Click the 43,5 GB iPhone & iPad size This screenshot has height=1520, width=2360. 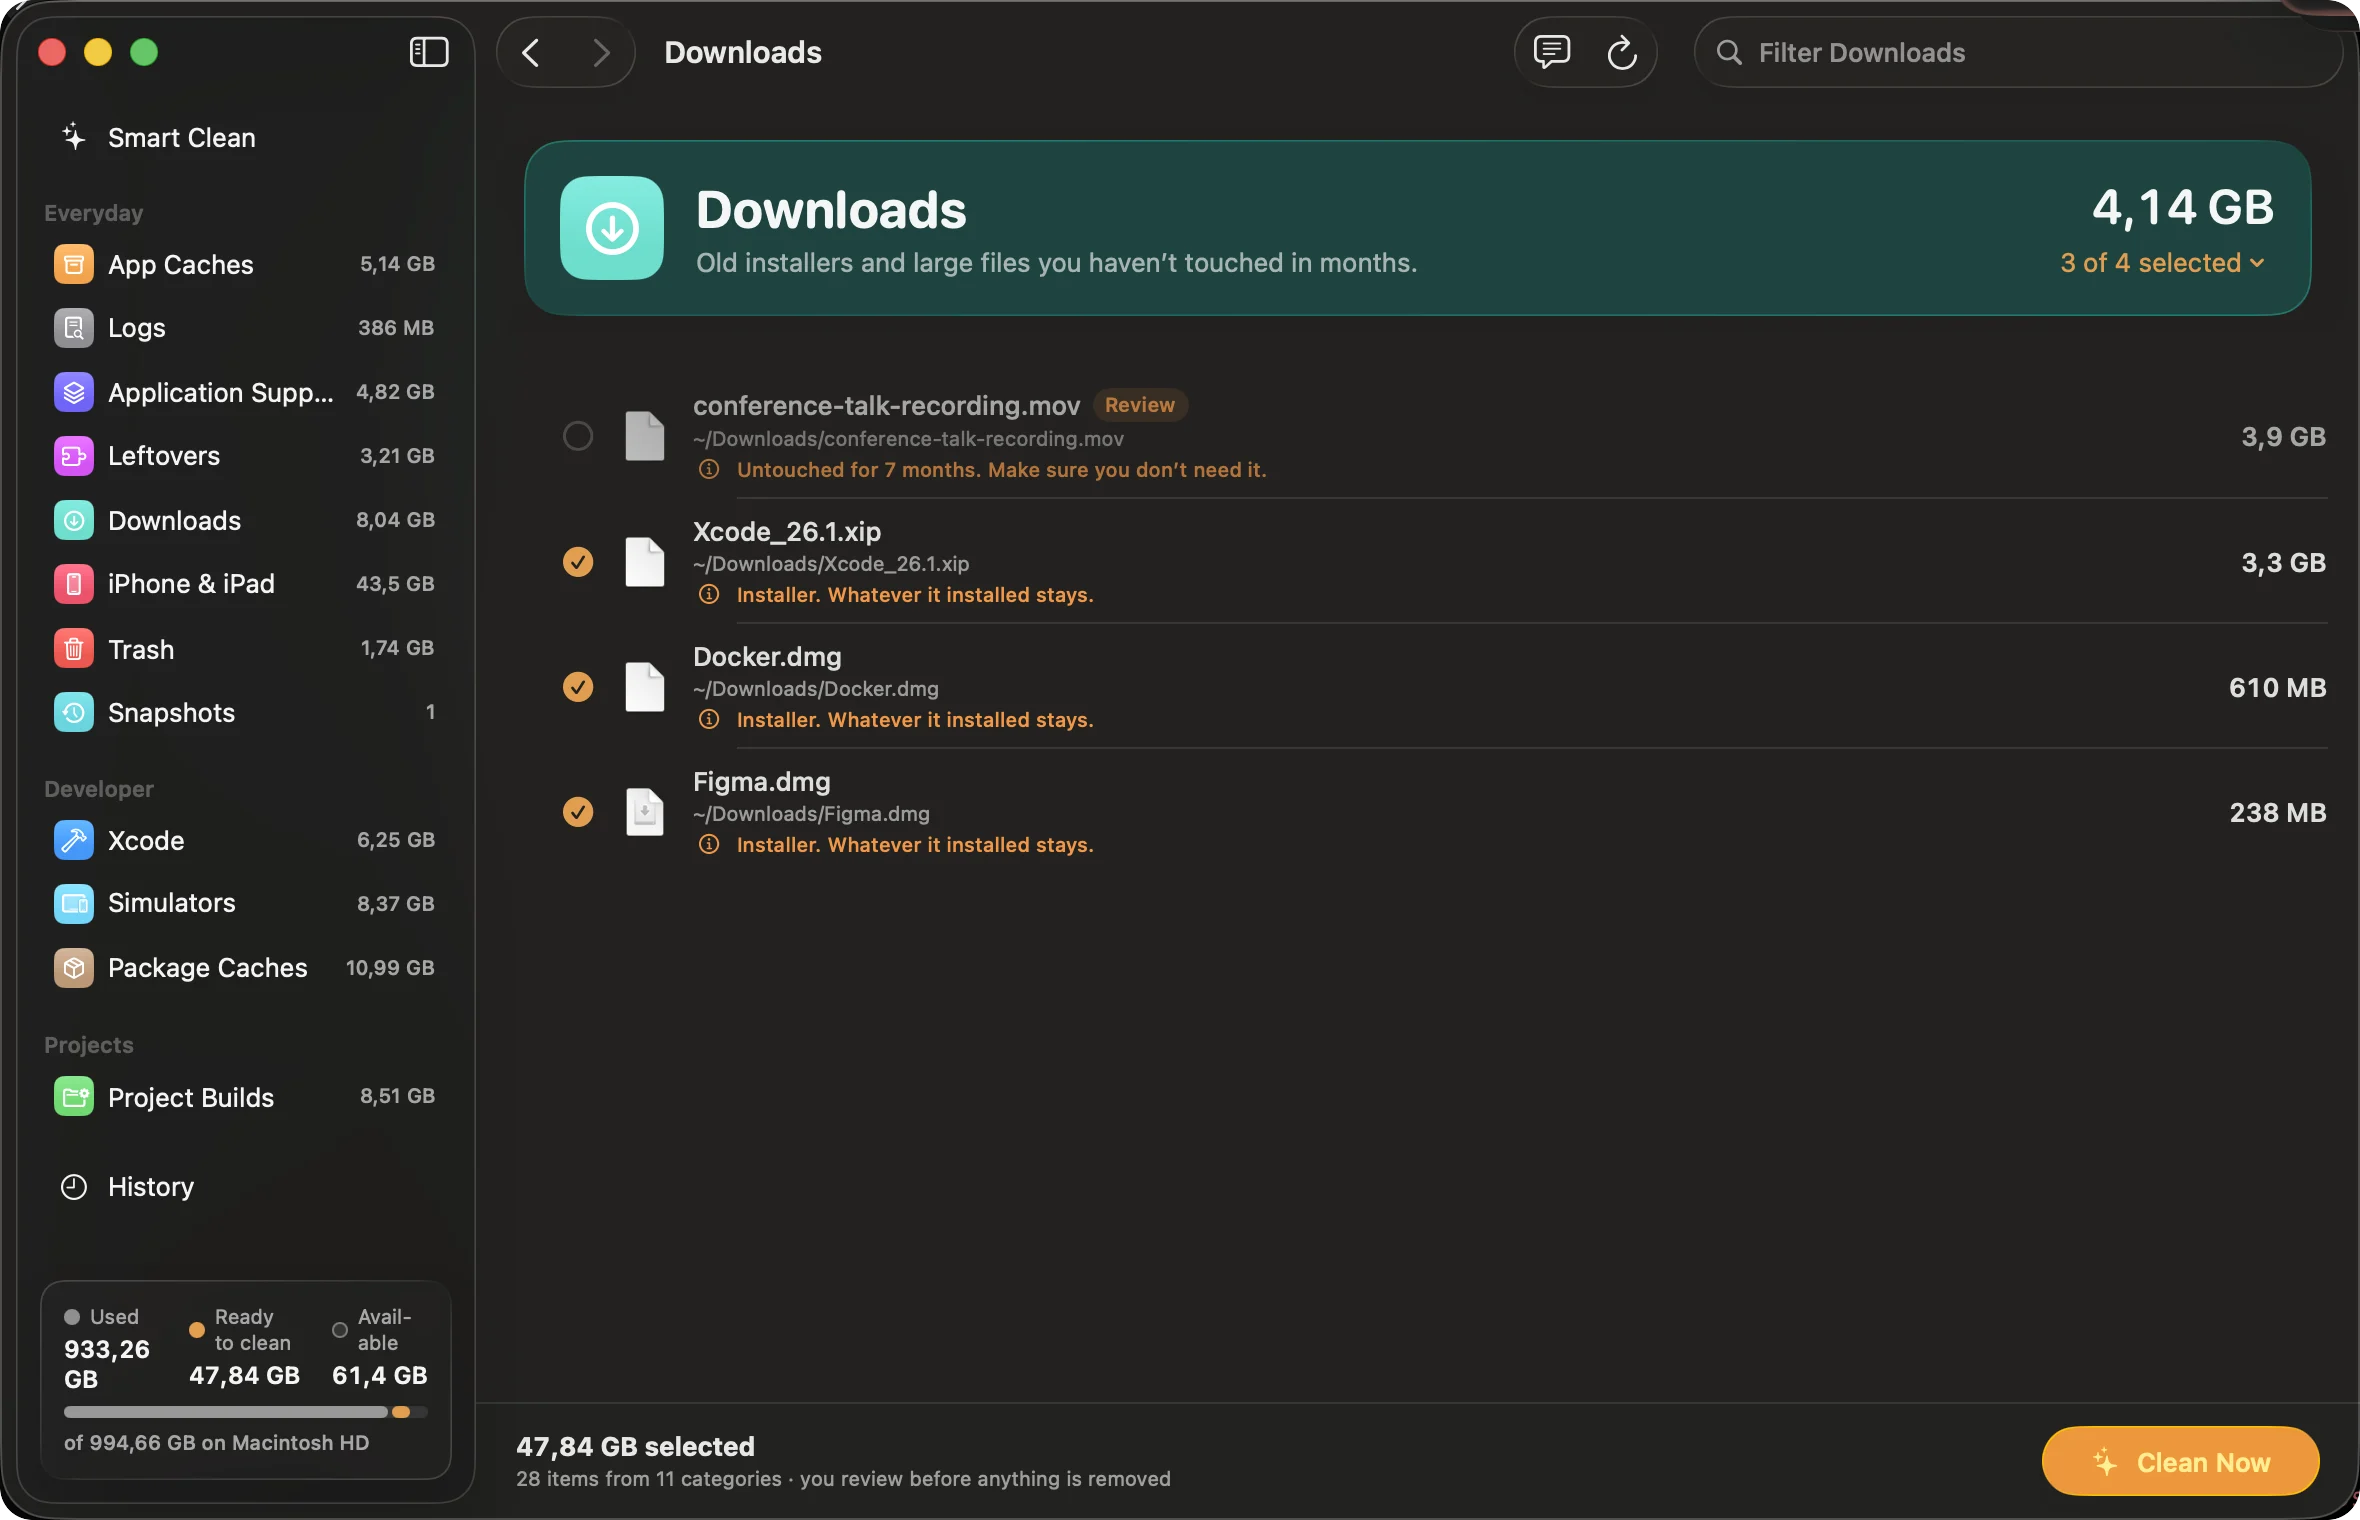click(x=395, y=584)
